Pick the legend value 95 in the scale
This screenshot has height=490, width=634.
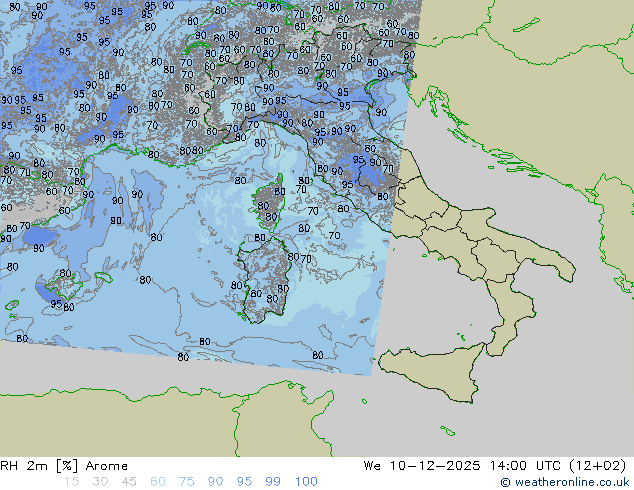point(244,482)
